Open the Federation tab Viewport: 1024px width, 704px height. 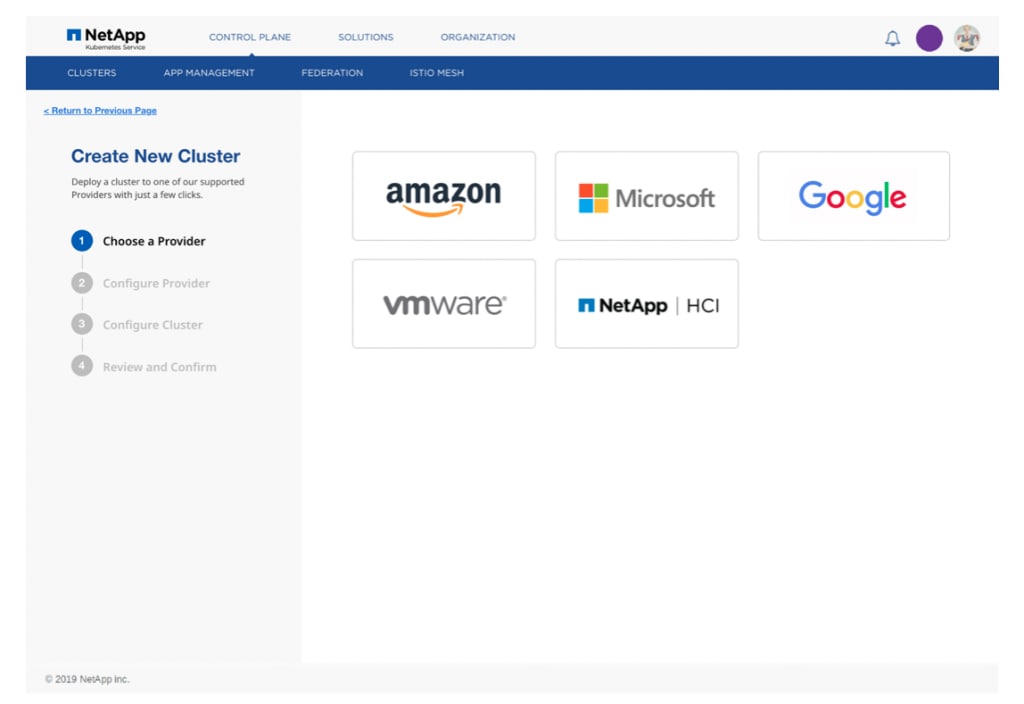tap(332, 73)
